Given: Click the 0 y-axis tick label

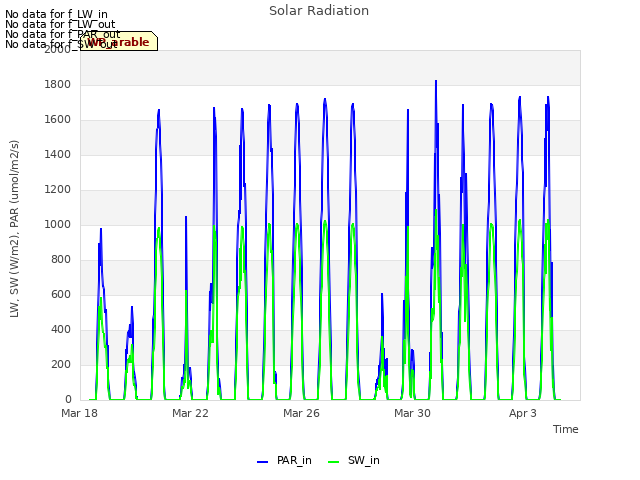Looking at the screenshot, I should pyautogui.click(x=68, y=399).
